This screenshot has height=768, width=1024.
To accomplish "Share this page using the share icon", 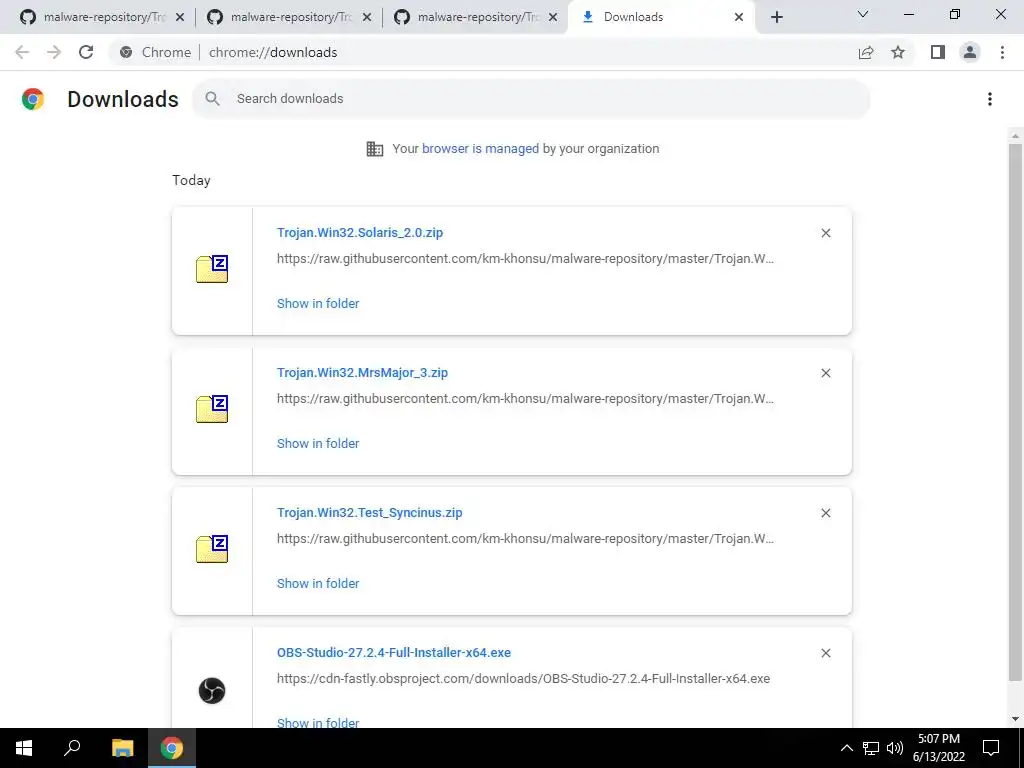I will click(x=866, y=52).
